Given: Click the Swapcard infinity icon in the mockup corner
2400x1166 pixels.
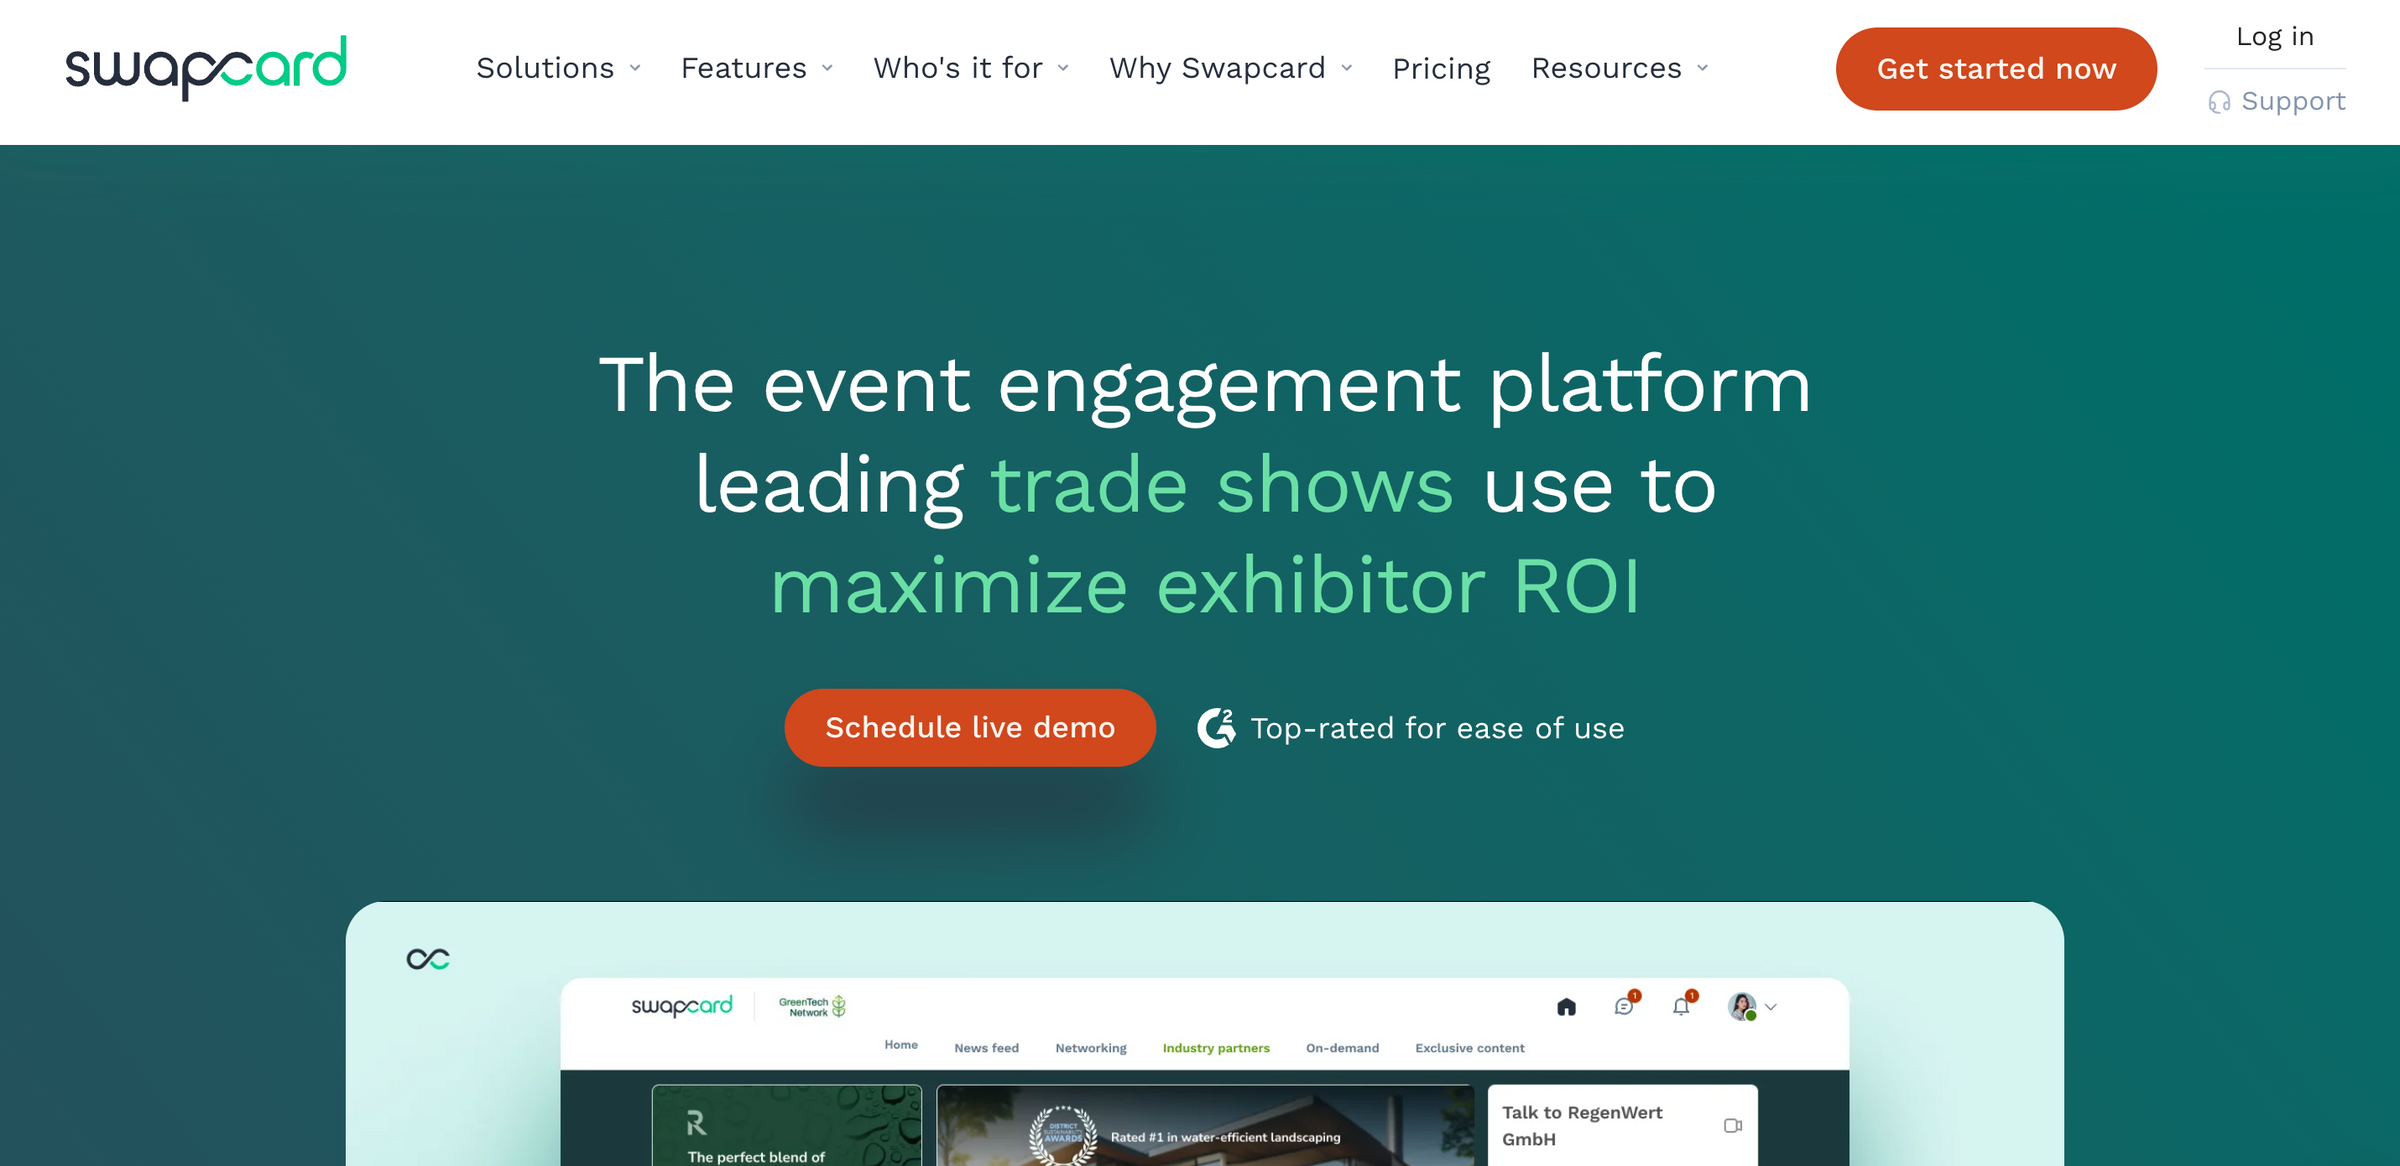Looking at the screenshot, I should [x=429, y=957].
